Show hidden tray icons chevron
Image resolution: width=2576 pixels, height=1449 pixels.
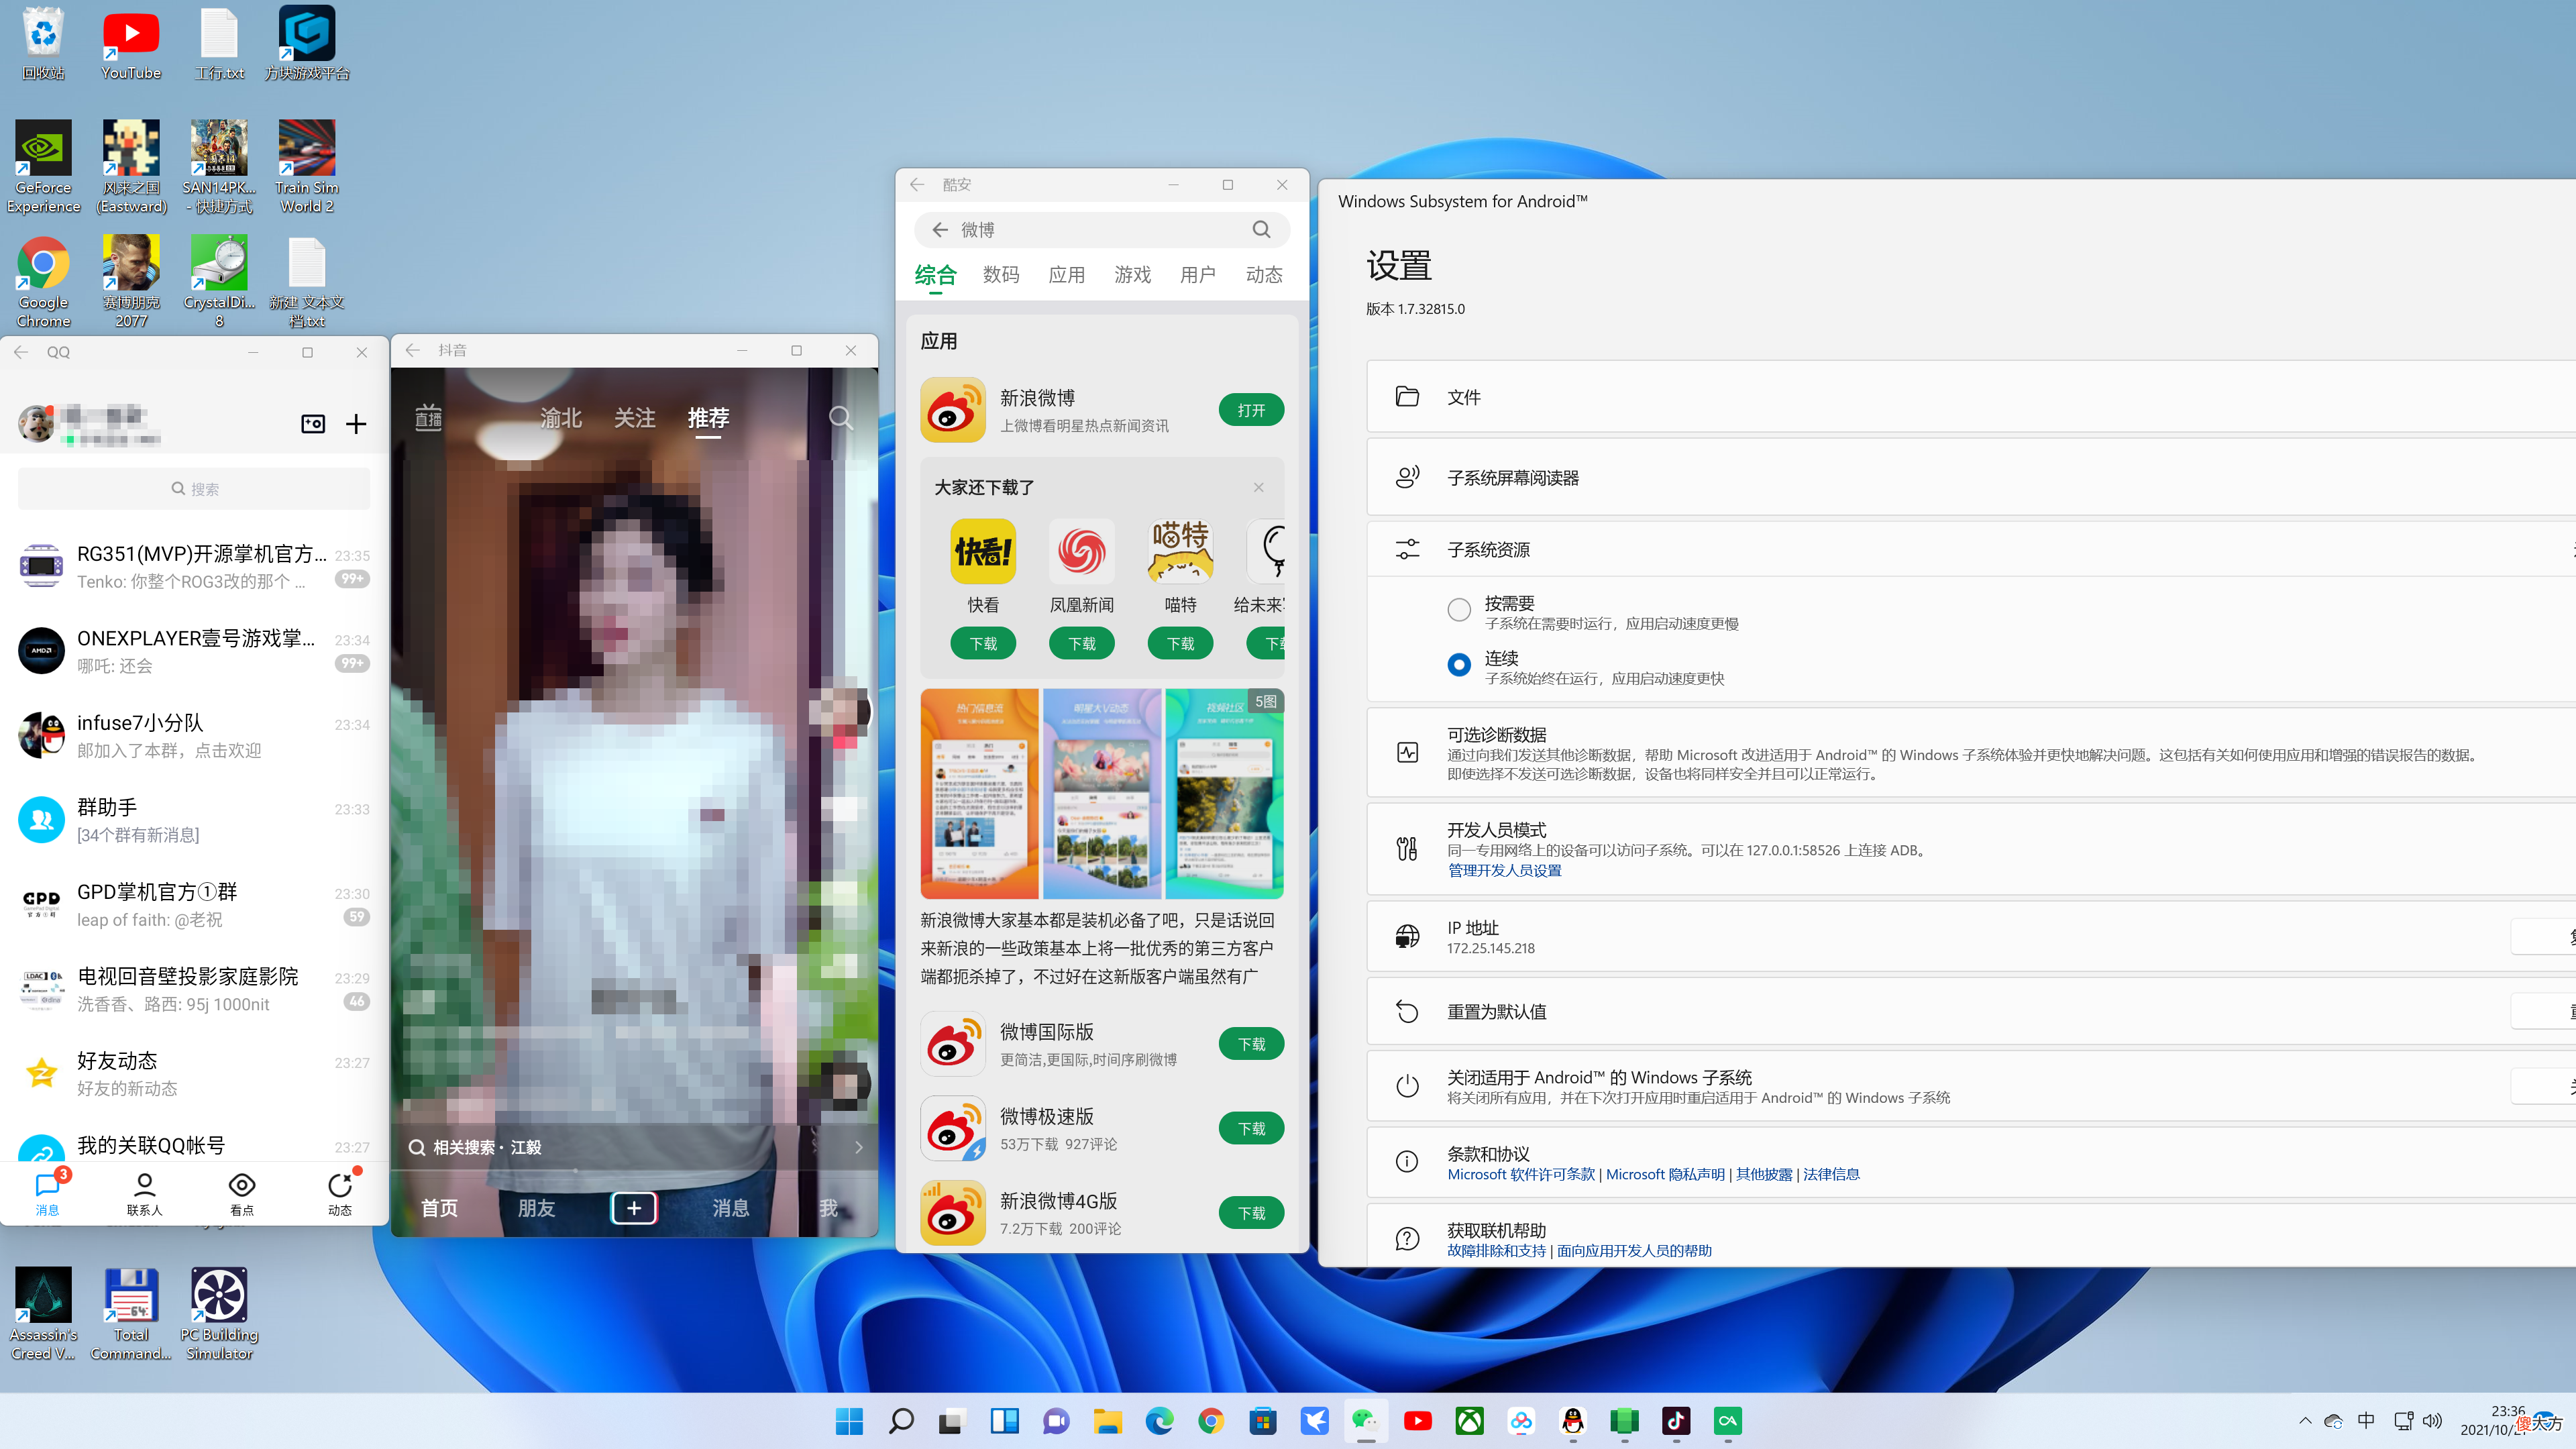(2305, 1421)
